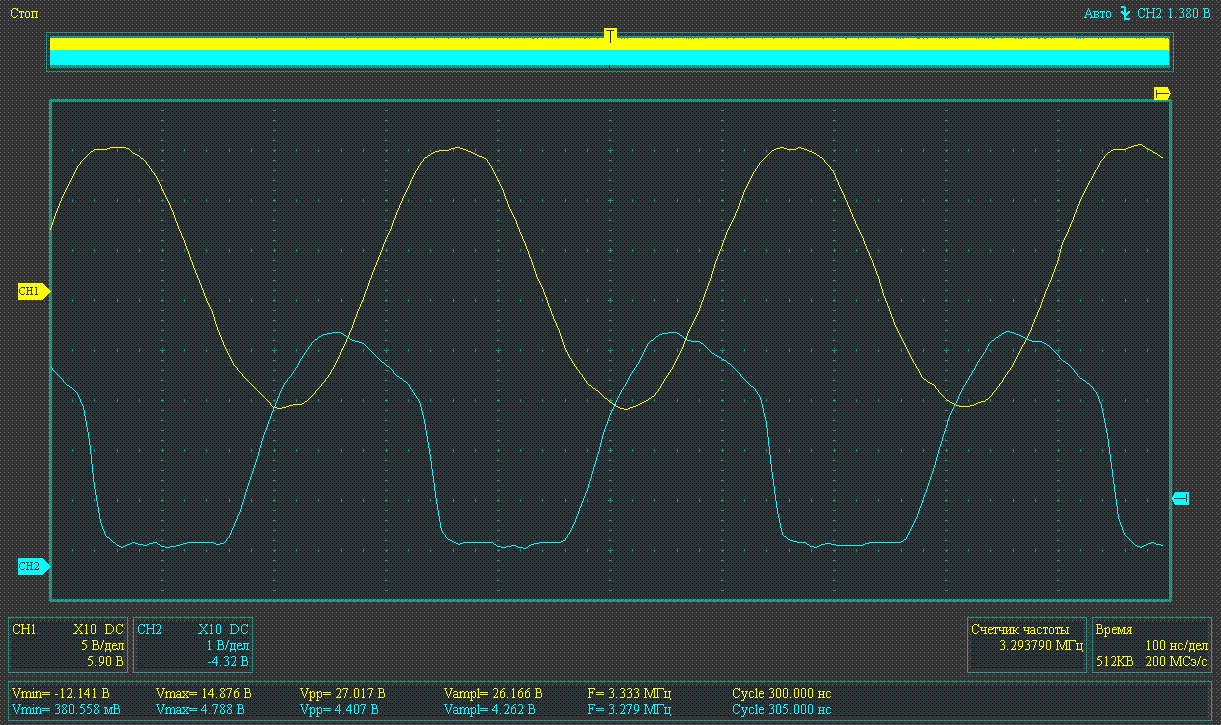Click the cyan CH2 ground level marker
1221x725 pixels.
33,566
